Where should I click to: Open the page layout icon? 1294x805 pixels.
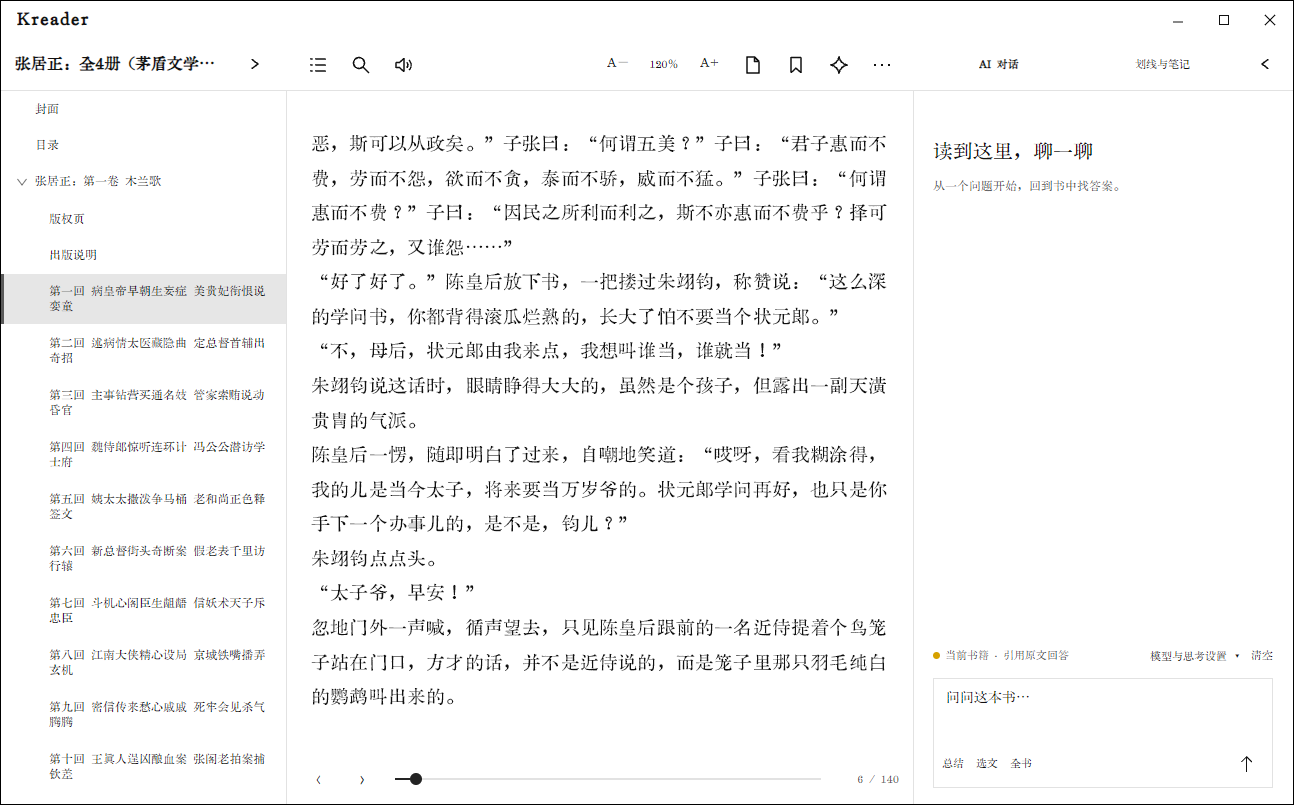pos(753,65)
